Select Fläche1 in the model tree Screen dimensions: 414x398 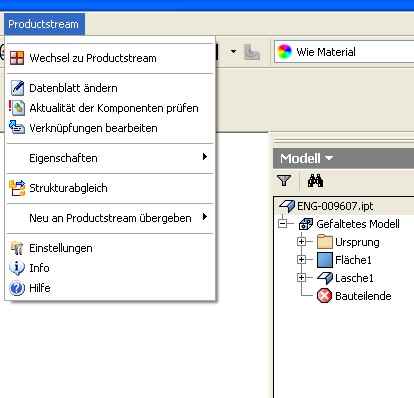tap(353, 260)
